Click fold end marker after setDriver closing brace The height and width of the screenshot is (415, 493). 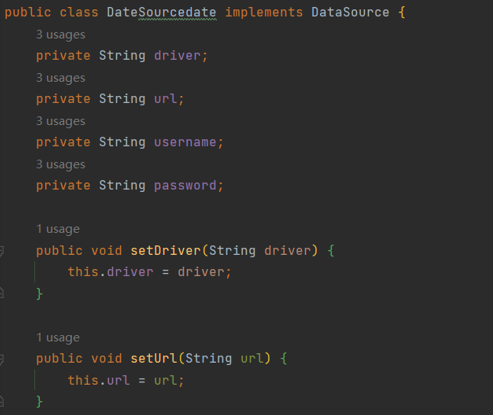click(x=1, y=293)
